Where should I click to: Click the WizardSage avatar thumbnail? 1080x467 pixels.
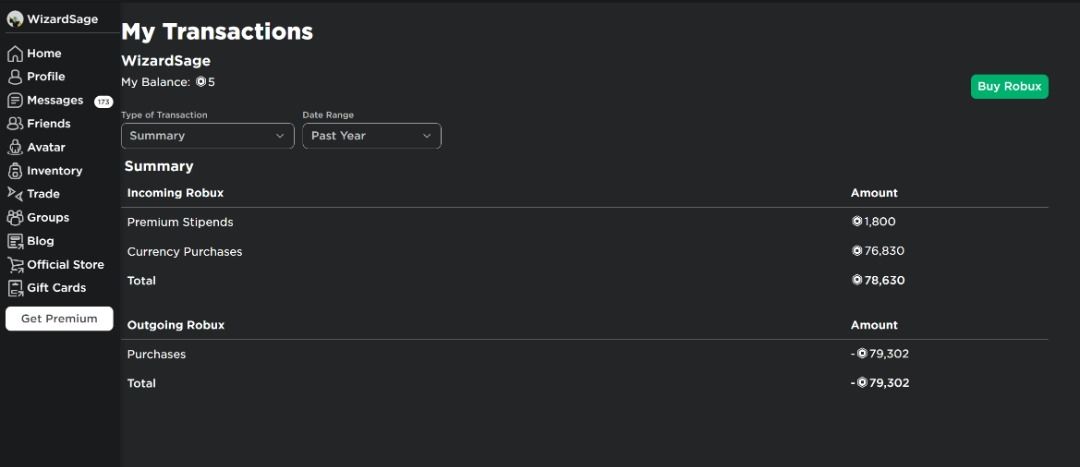tap(15, 19)
